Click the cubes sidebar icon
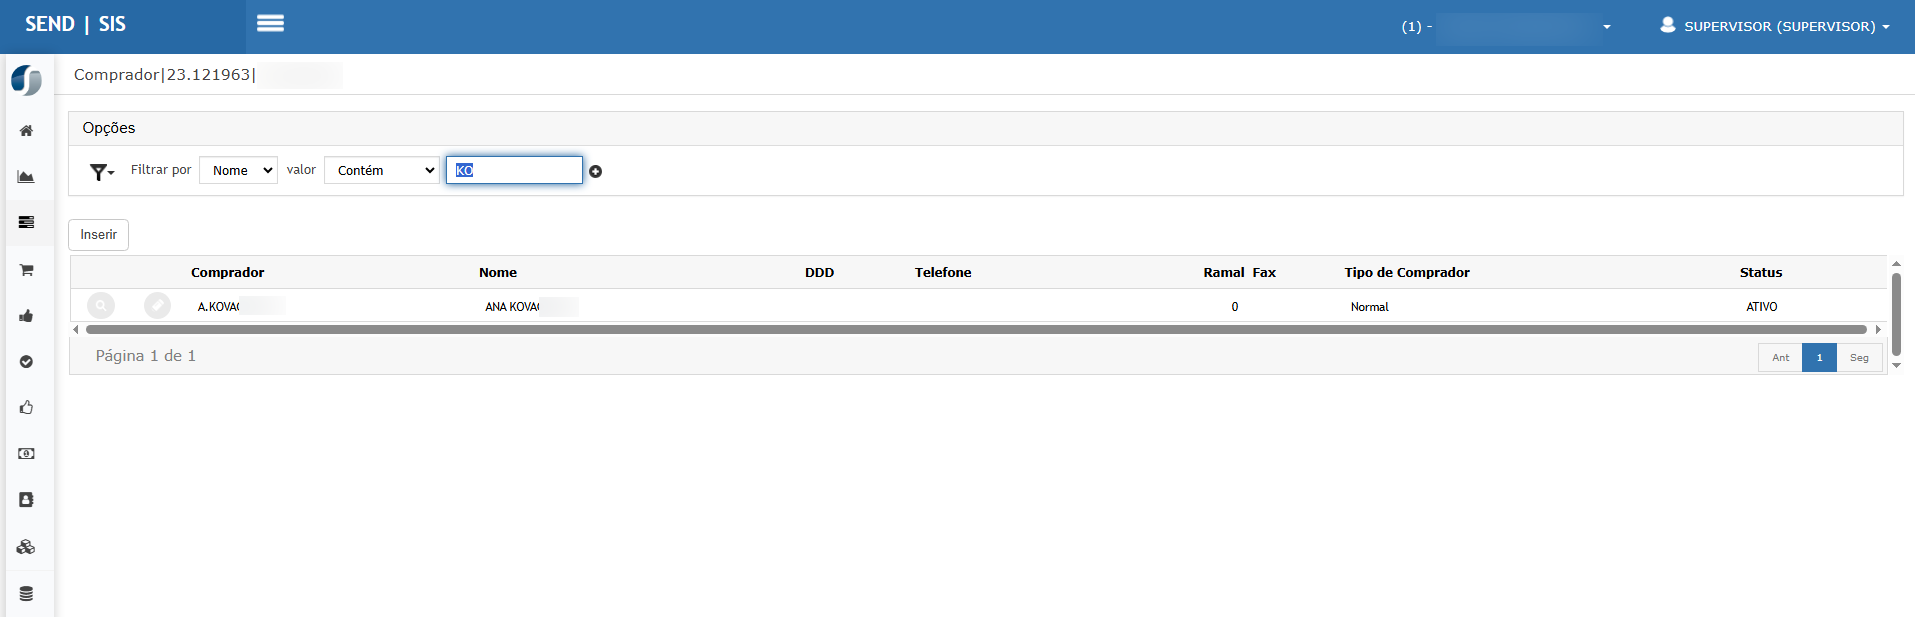Viewport: 1915px width, 617px height. [27, 547]
